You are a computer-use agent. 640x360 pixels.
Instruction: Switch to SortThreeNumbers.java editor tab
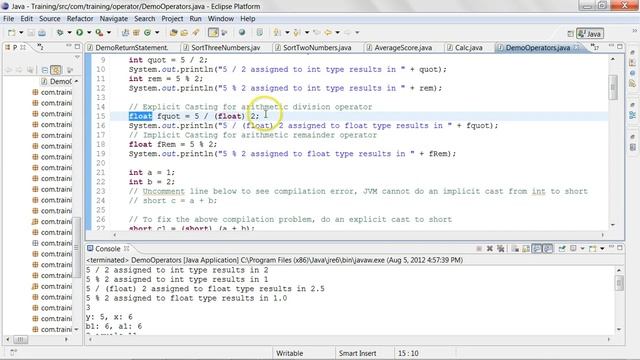[225, 48]
